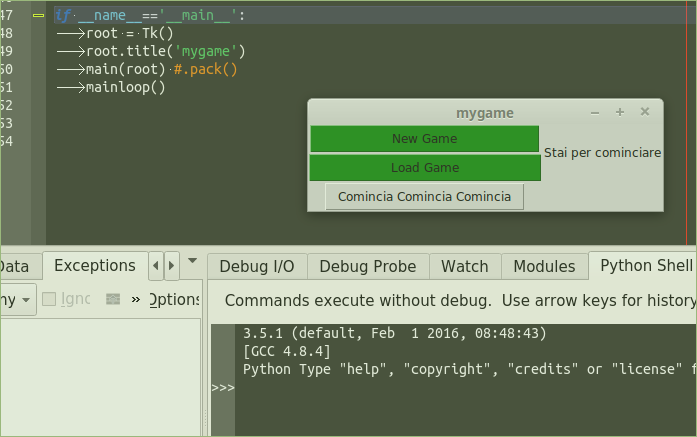Image resolution: width=697 pixels, height=437 pixels.
Task: Maximize the mygame window
Action: [x=620, y=112]
